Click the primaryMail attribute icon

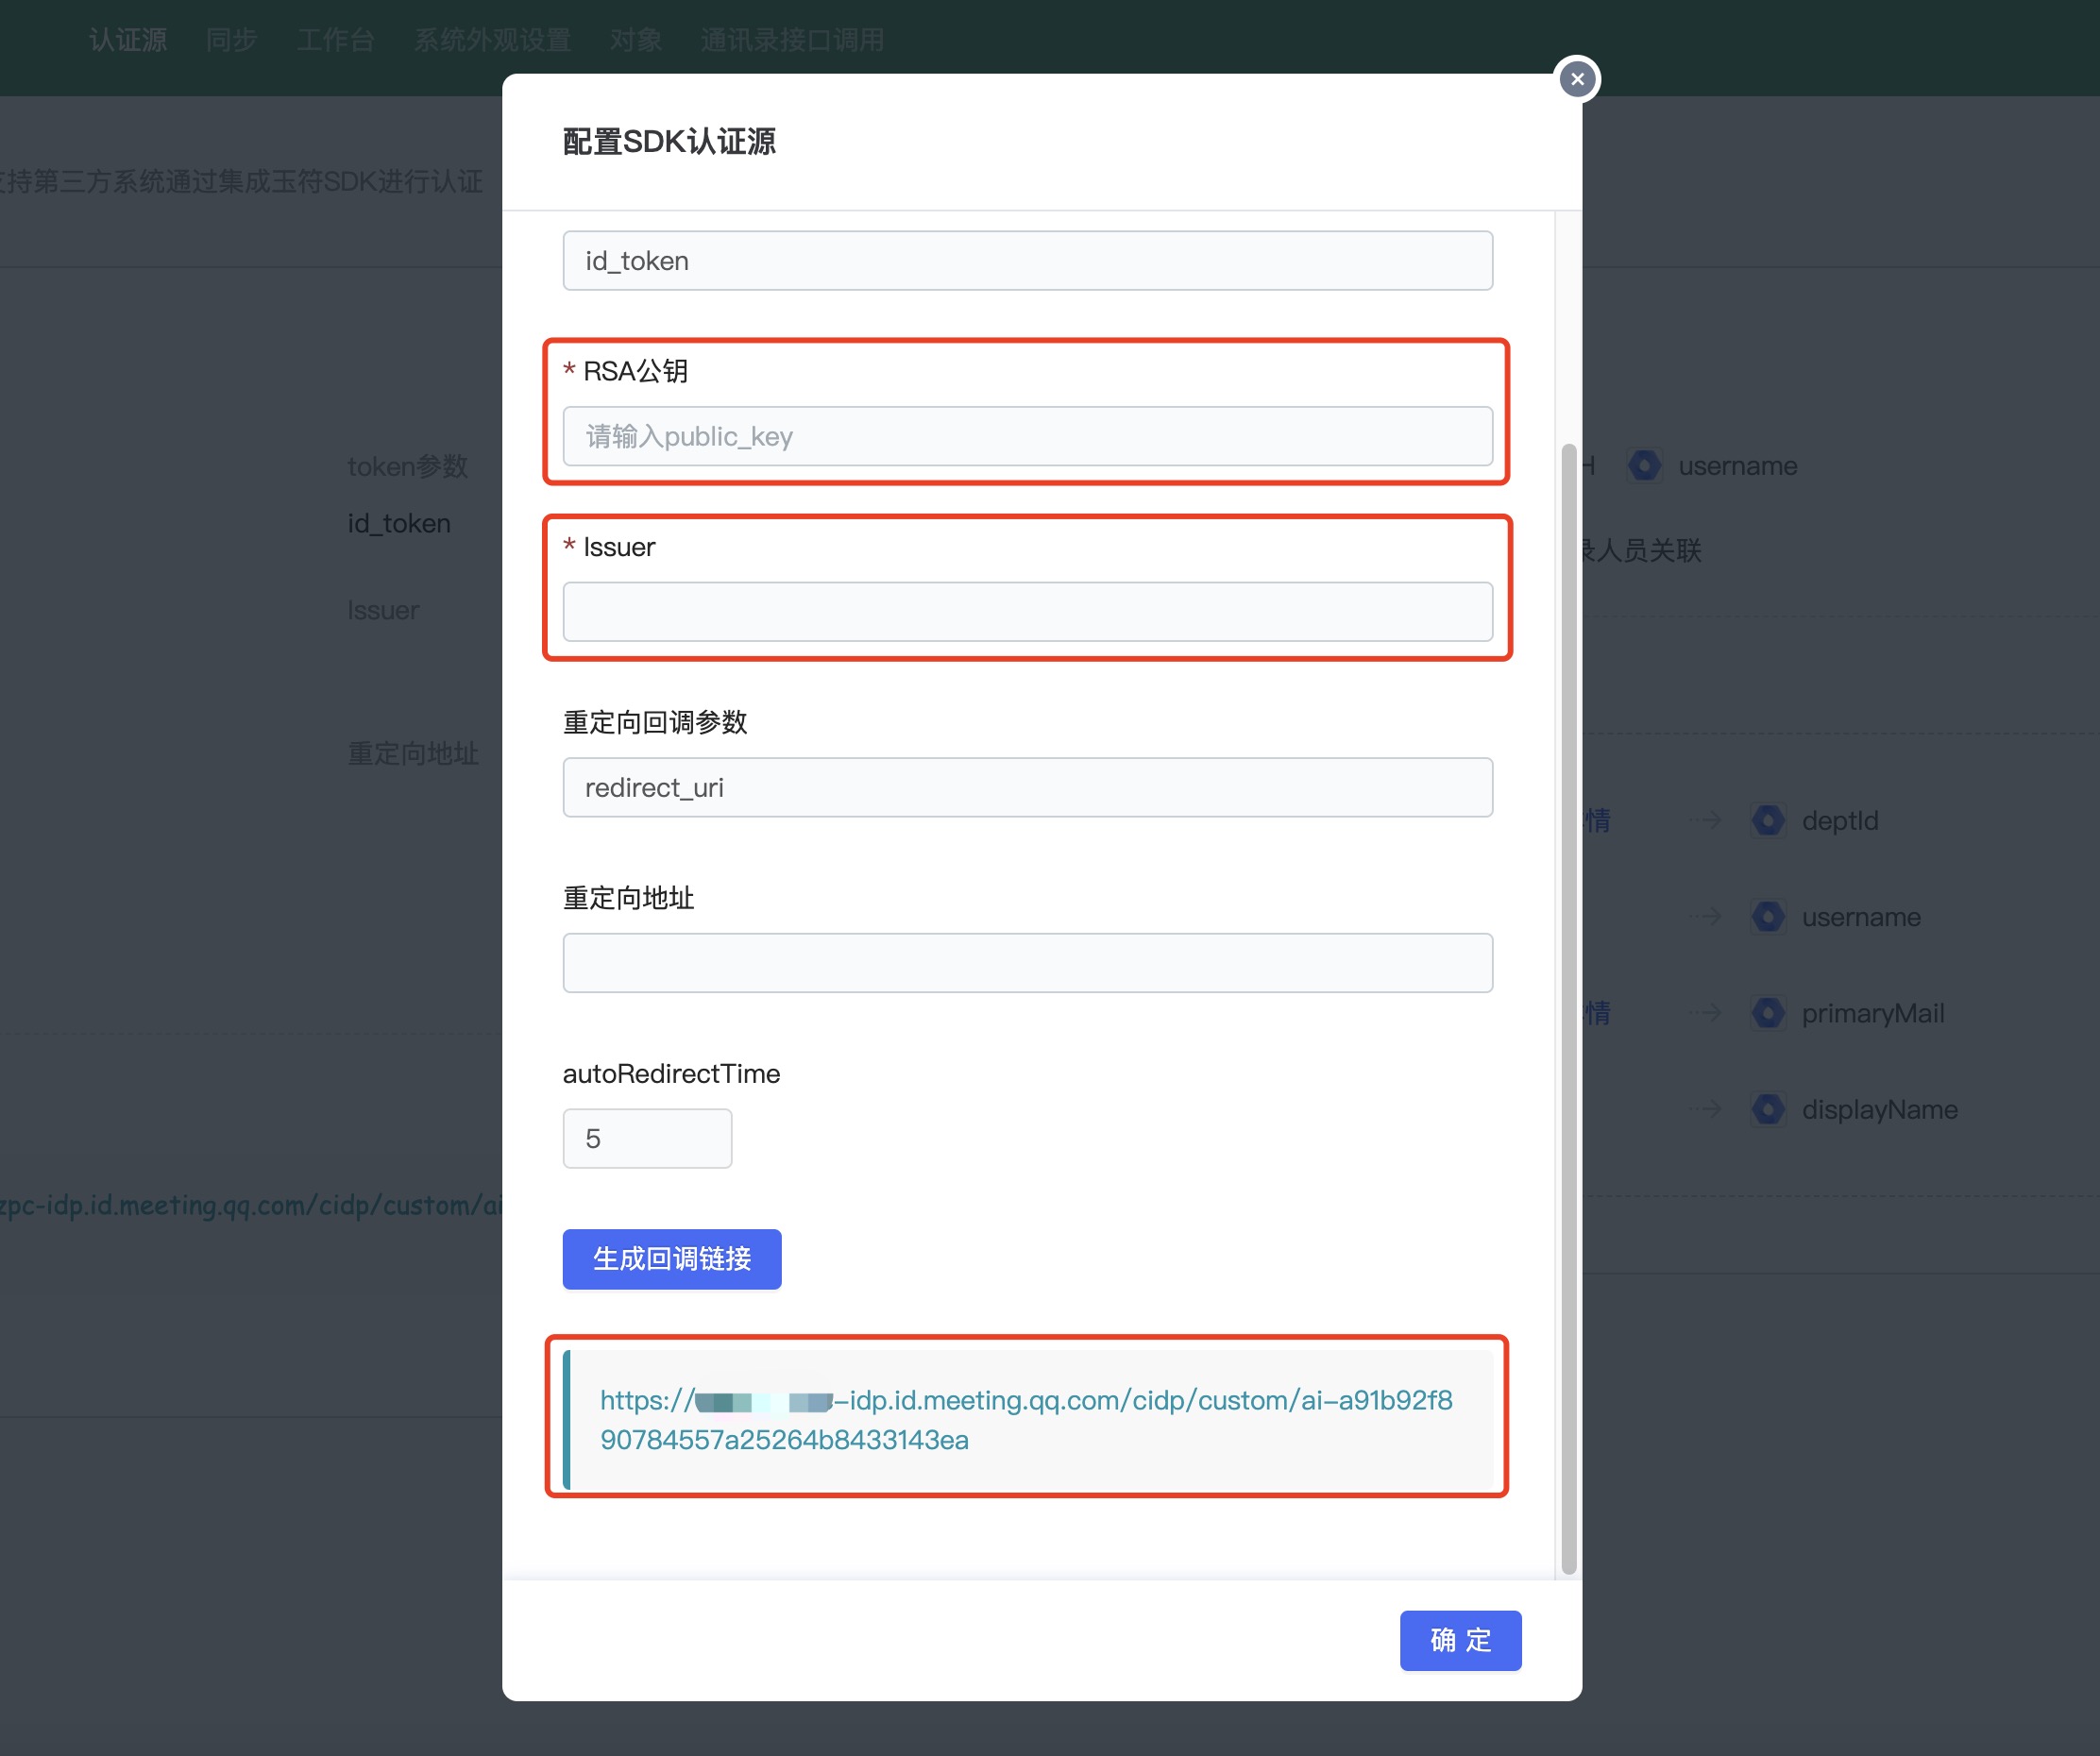(1768, 1012)
